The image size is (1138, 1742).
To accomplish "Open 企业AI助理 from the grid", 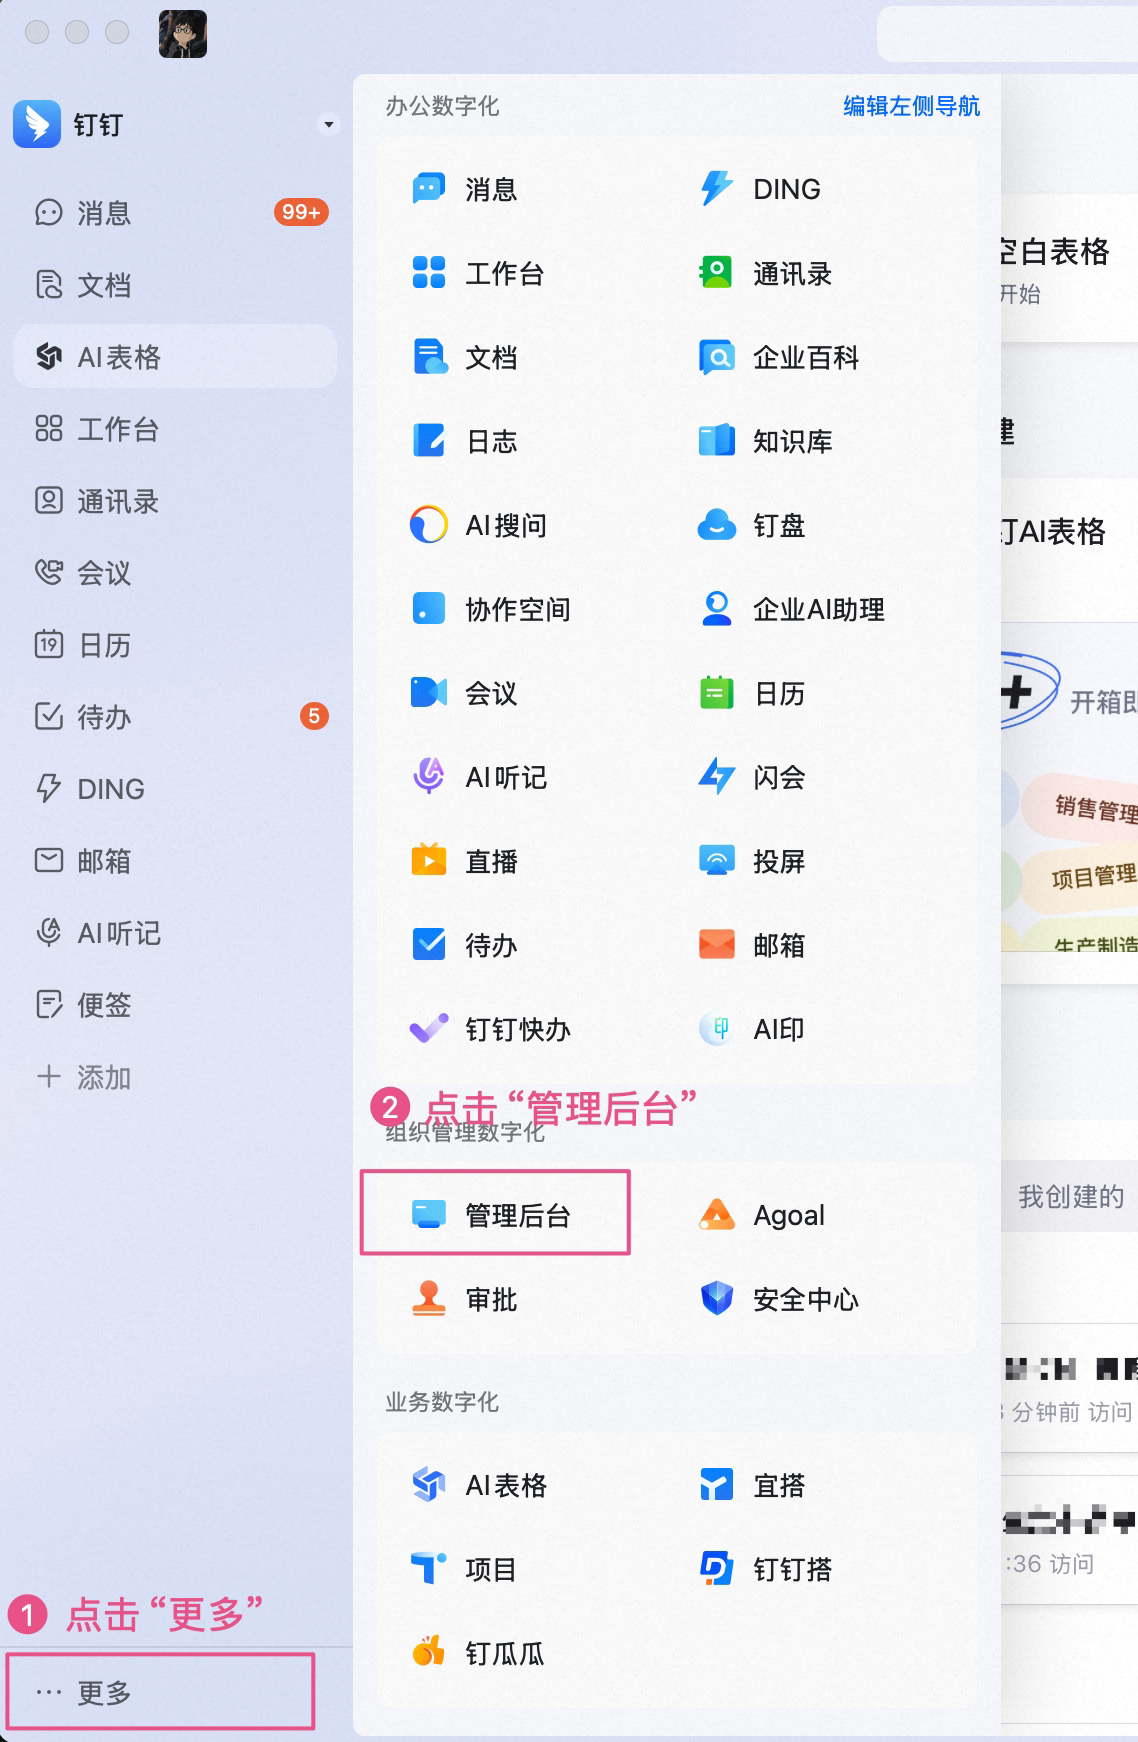I will 791,609.
